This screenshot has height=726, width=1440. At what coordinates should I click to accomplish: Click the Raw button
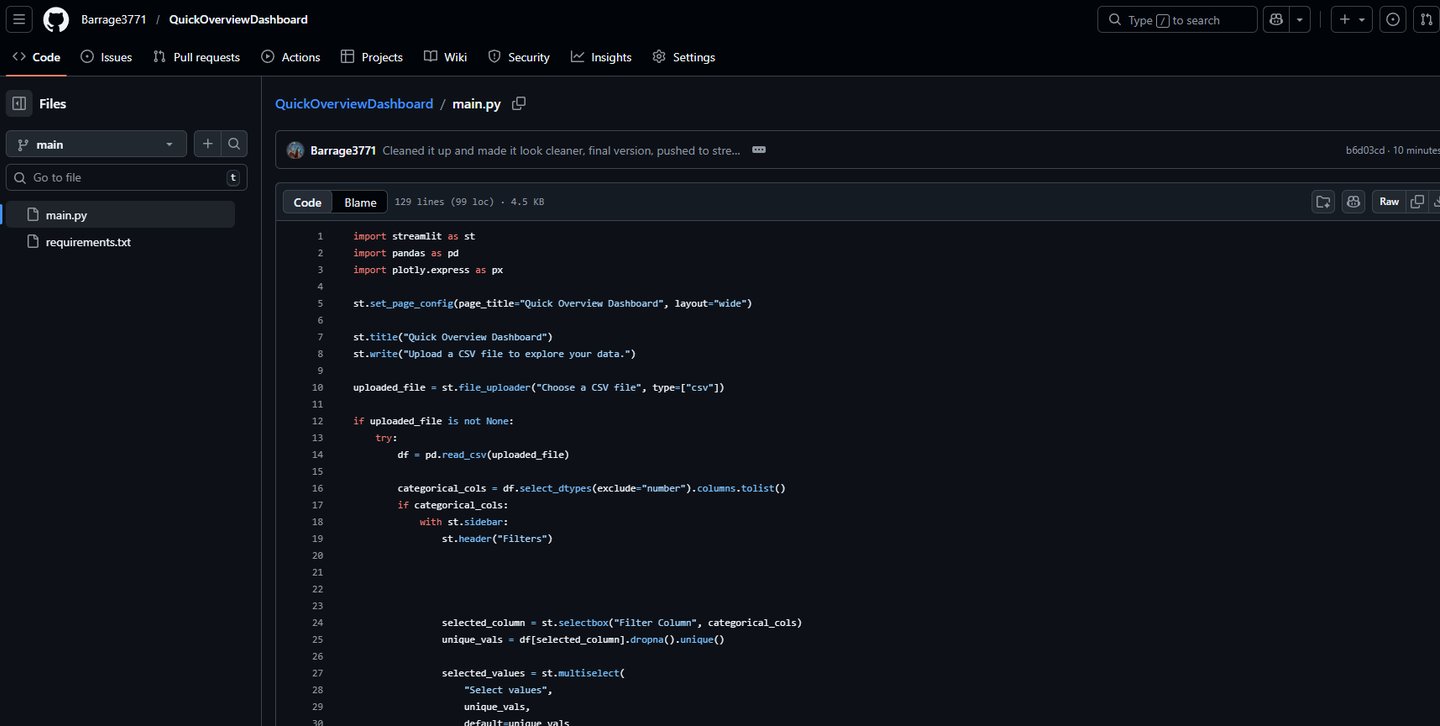1389,202
